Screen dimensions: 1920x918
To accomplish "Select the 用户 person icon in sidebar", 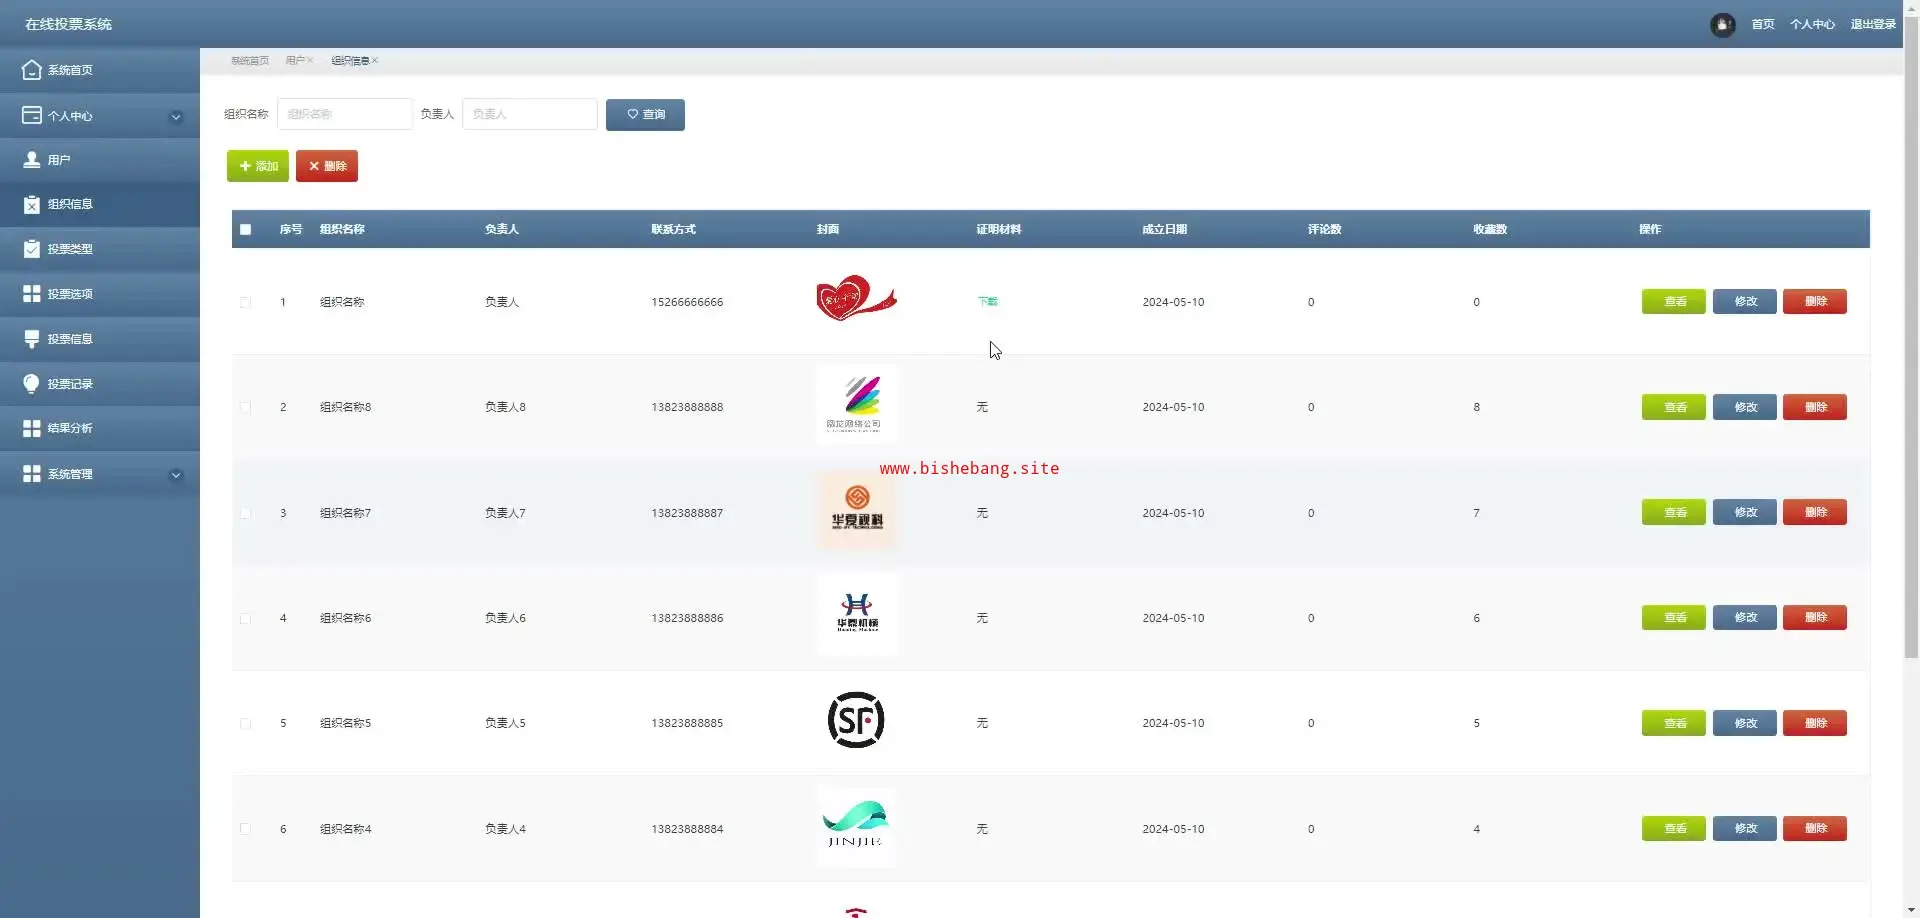I will pyautogui.click(x=32, y=160).
